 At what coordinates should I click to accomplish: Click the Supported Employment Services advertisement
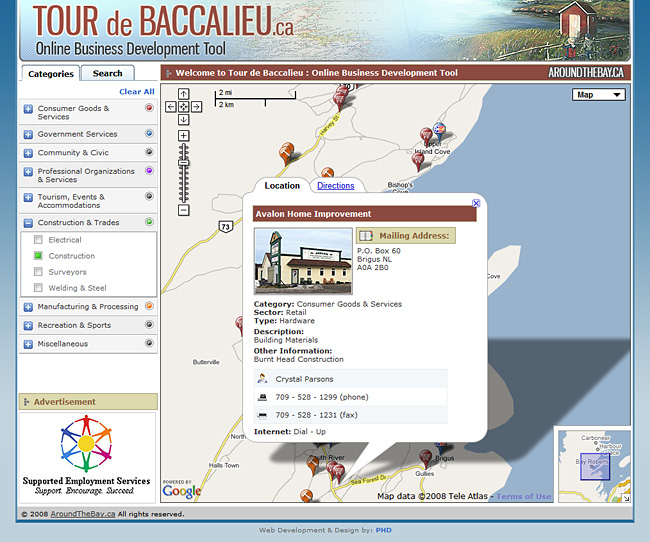click(x=87, y=457)
